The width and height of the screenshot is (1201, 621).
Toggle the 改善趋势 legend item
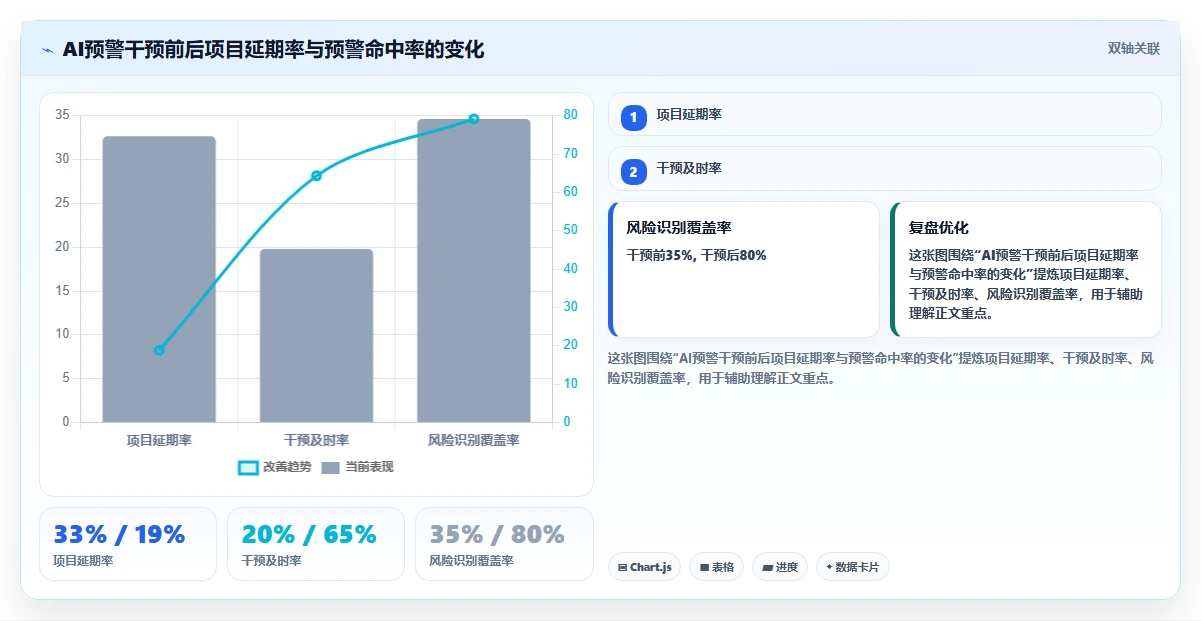[x=275, y=467]
